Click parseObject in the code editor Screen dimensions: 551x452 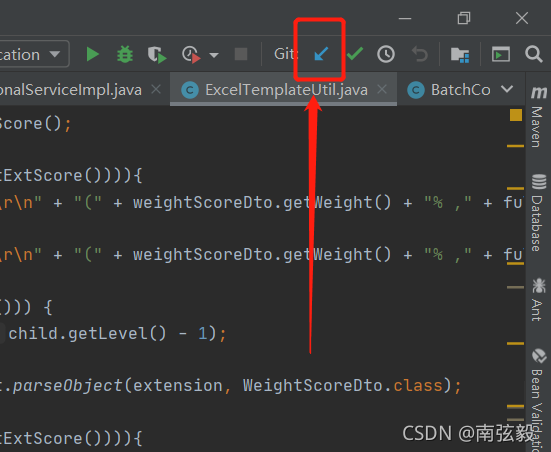pos(67,386)
